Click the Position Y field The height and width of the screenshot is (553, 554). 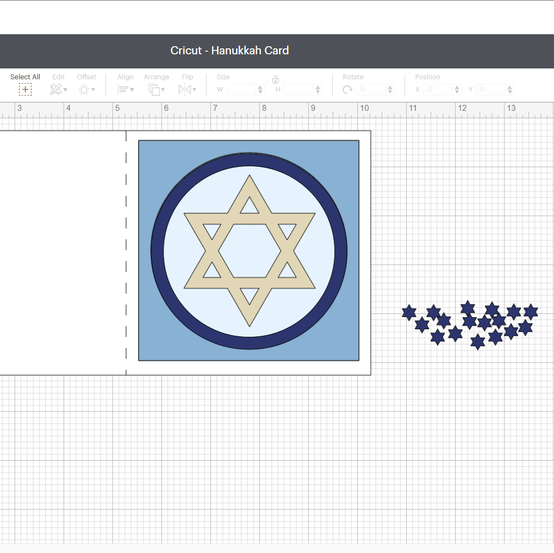click(491, 89)
